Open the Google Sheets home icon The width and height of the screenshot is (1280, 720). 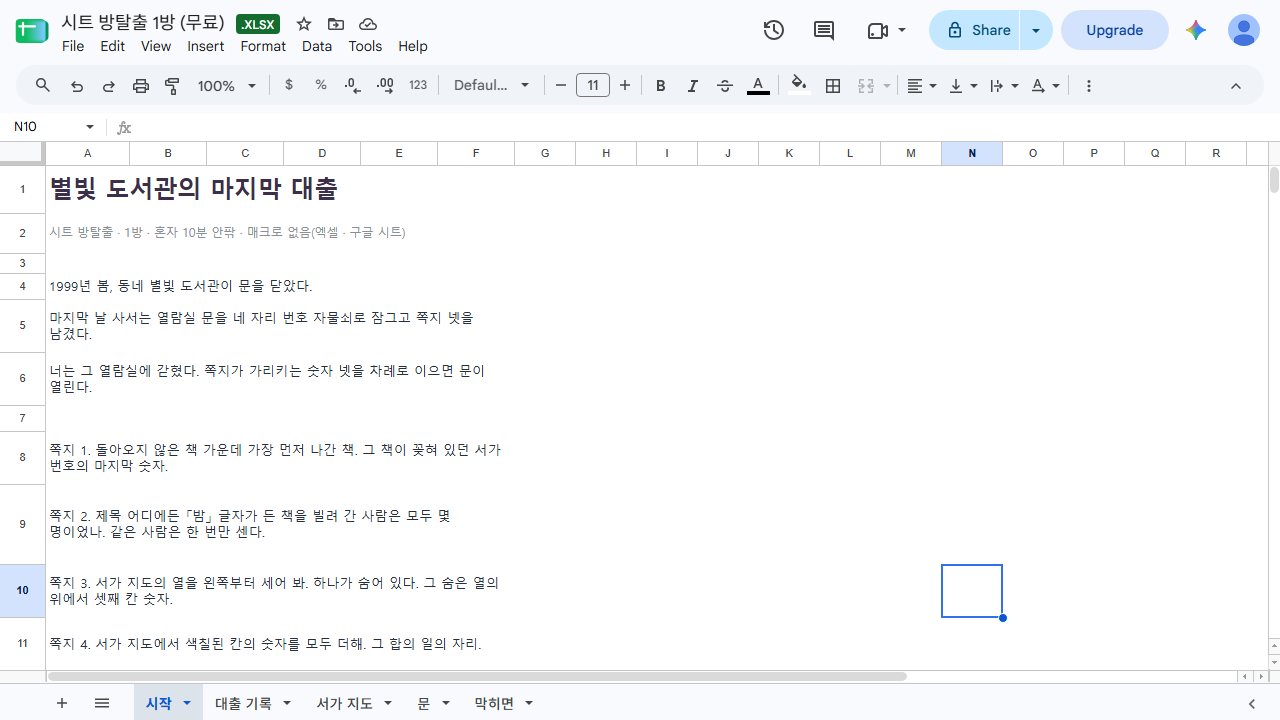click(31, 31)
